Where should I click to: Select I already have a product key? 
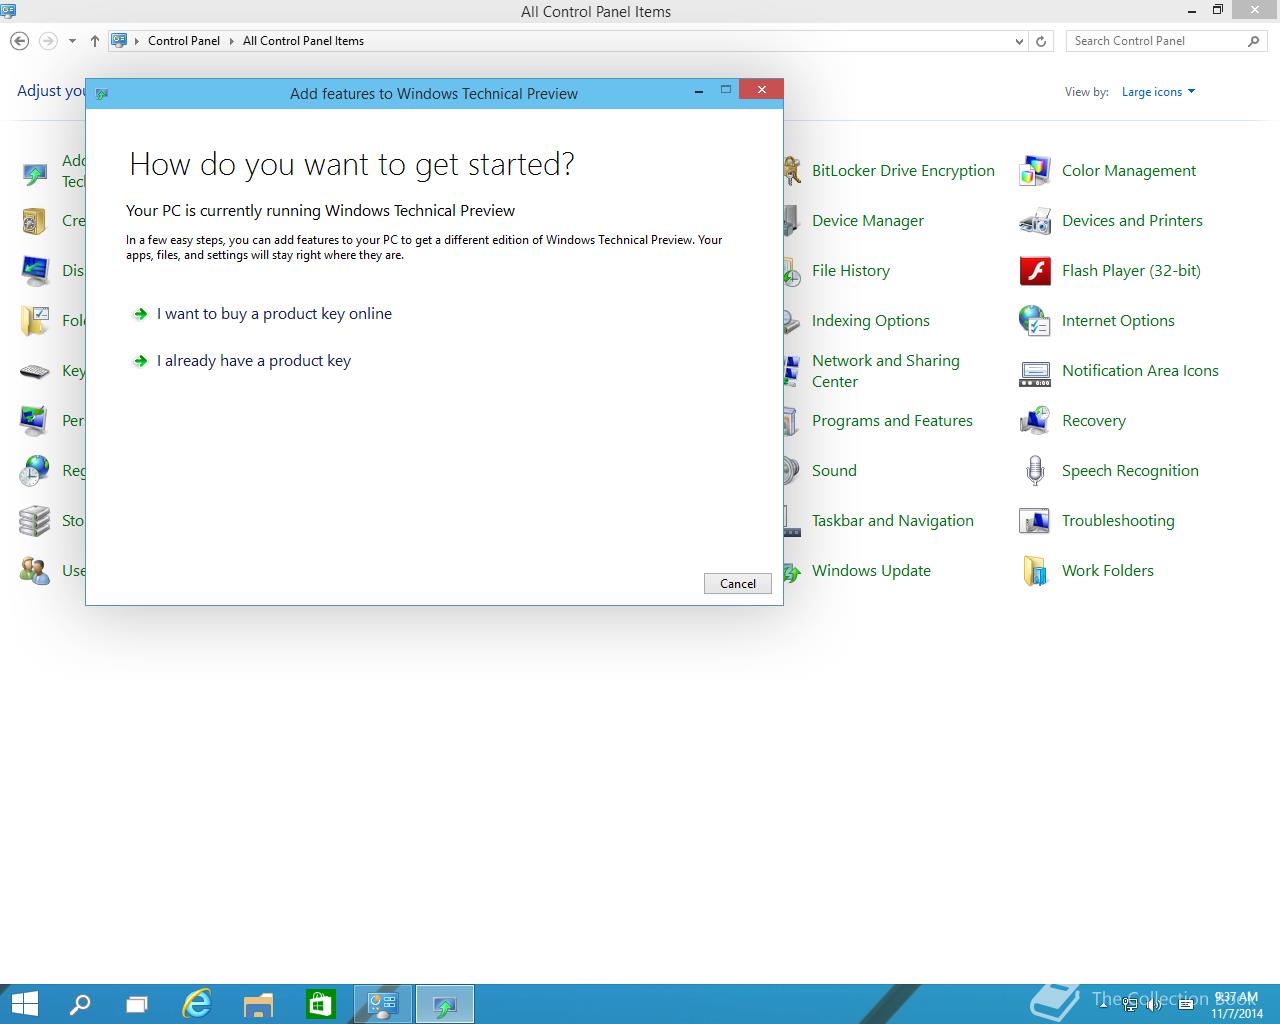tap(253, 361)
